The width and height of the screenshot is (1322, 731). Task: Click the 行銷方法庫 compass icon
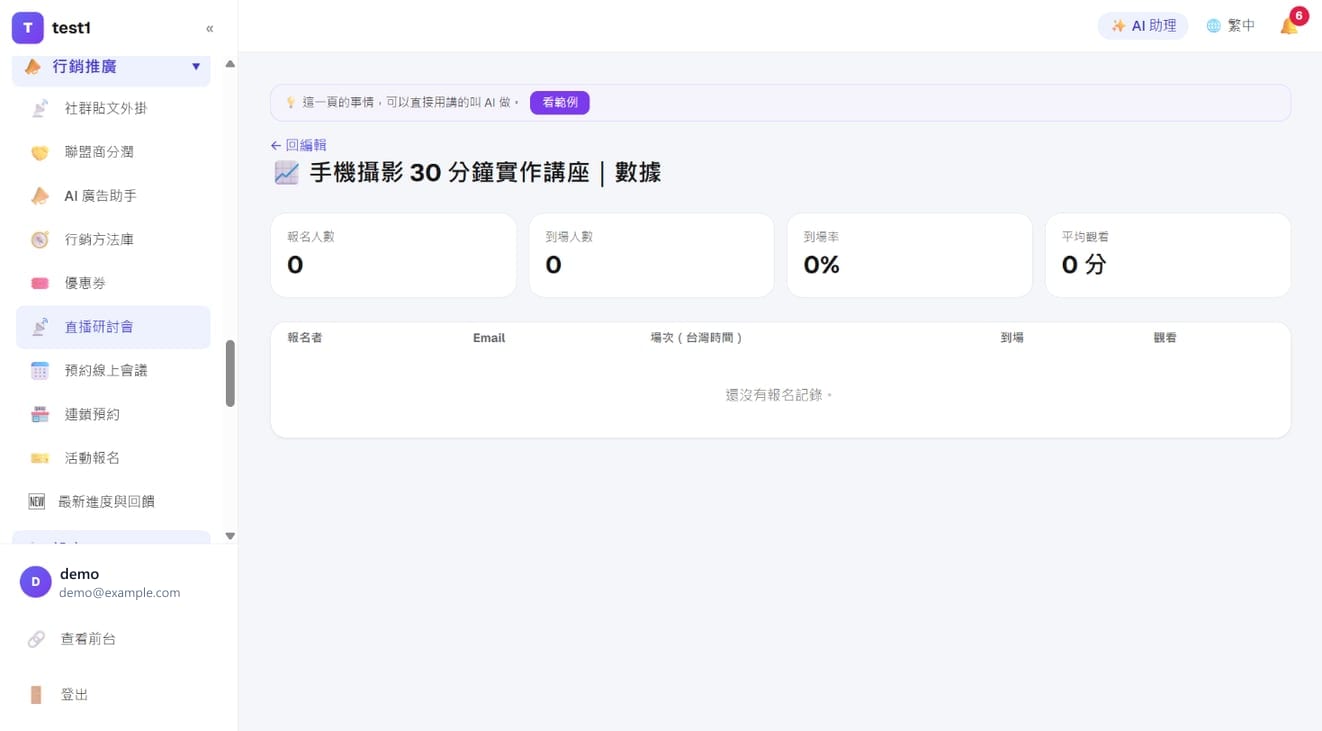click(x=40, y=239)
